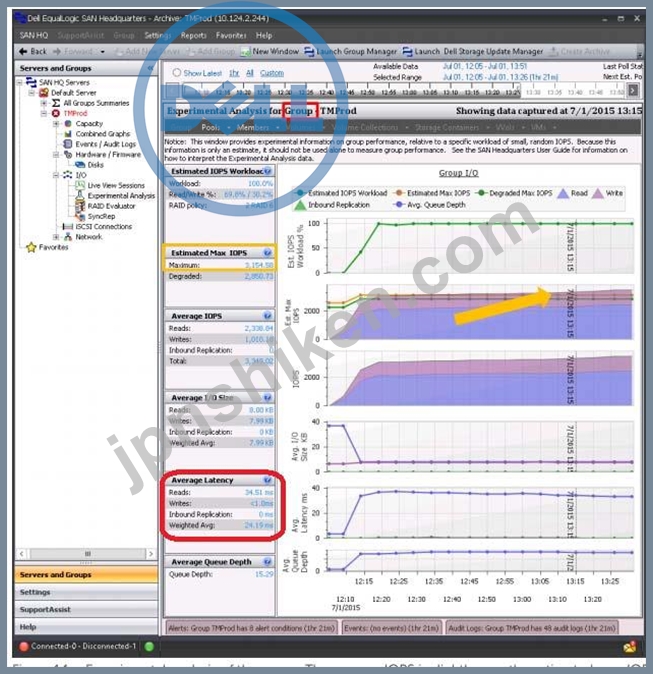Click the Favorites star icon
The height and width of the screenshot is (674, 653).
31,248
